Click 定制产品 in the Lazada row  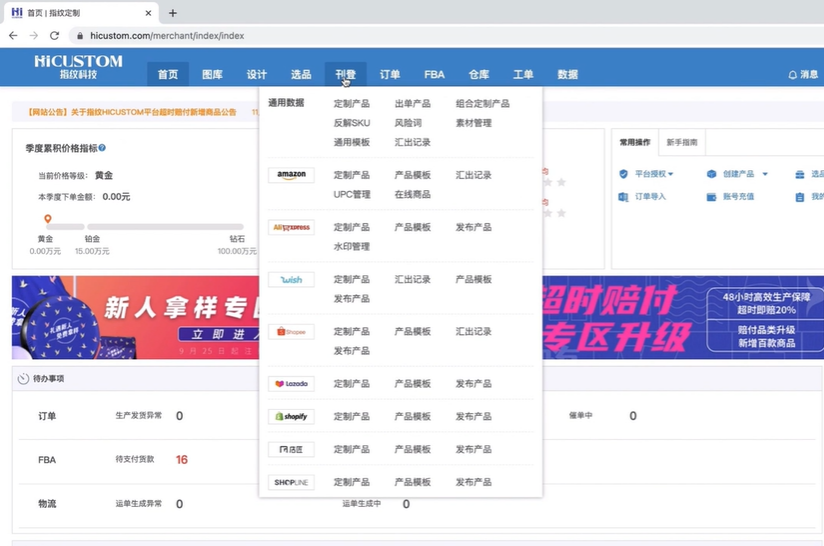pyautogui.click(x=352, y=384)
